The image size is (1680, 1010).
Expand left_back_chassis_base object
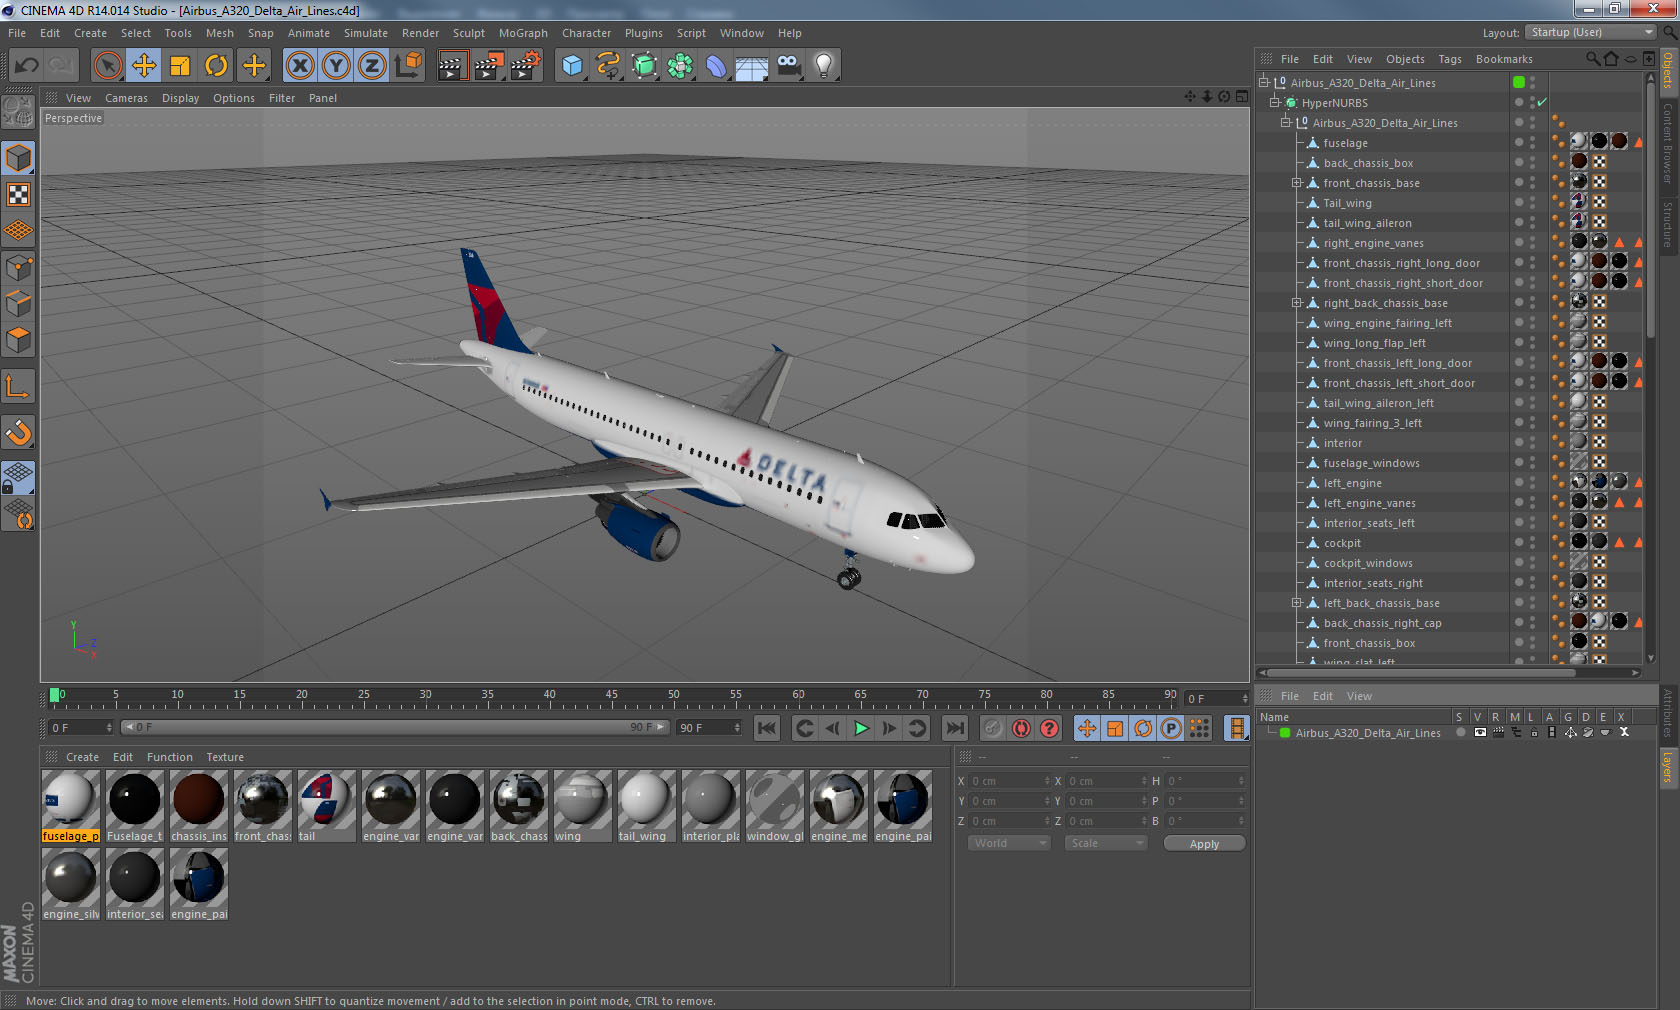click(x=1297, y=603)
